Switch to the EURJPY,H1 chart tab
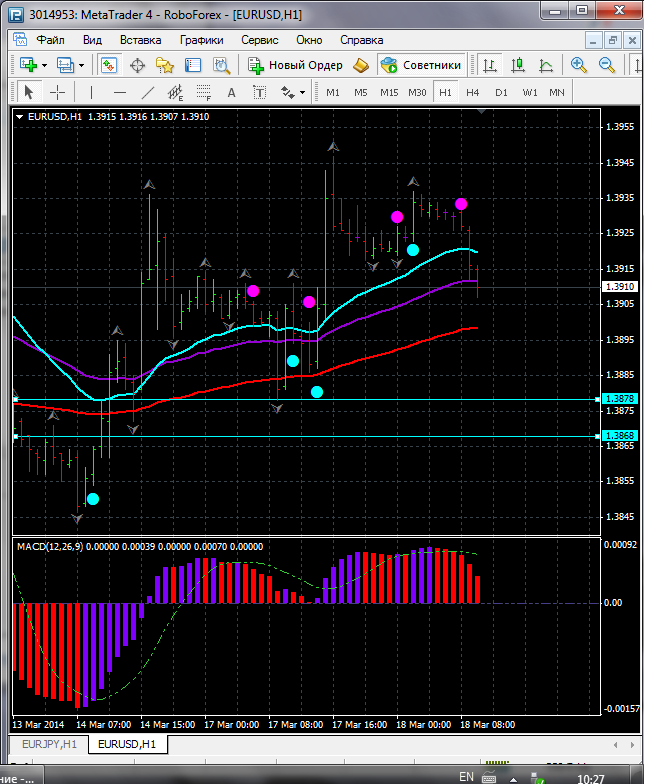Viewport: 650px width, 784px height. coord(49,744)
